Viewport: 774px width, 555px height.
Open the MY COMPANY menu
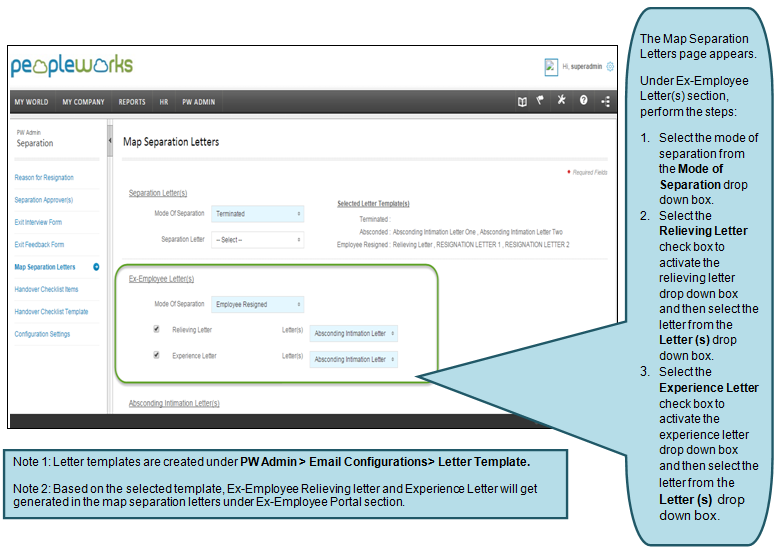point(83,102)
